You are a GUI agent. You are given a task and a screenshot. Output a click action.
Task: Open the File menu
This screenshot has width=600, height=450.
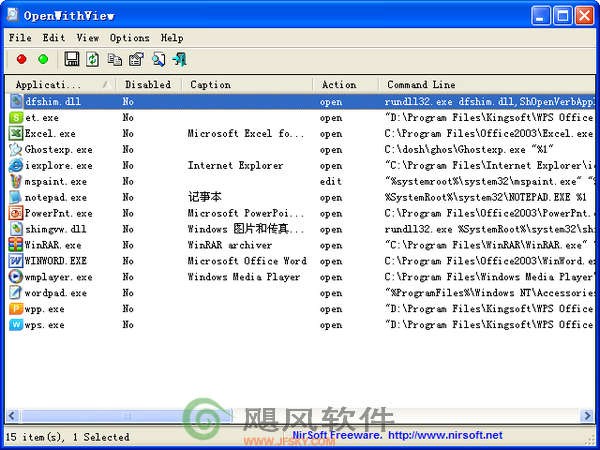coord(20,38)
